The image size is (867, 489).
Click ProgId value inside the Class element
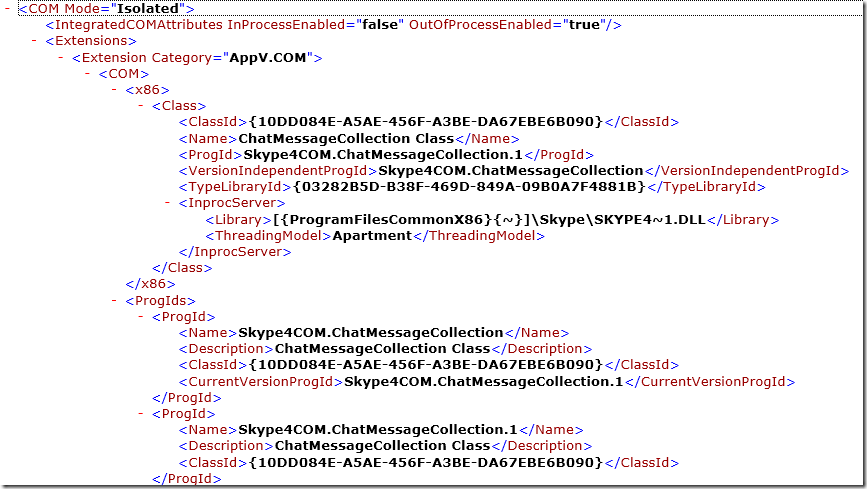point(383,154)
